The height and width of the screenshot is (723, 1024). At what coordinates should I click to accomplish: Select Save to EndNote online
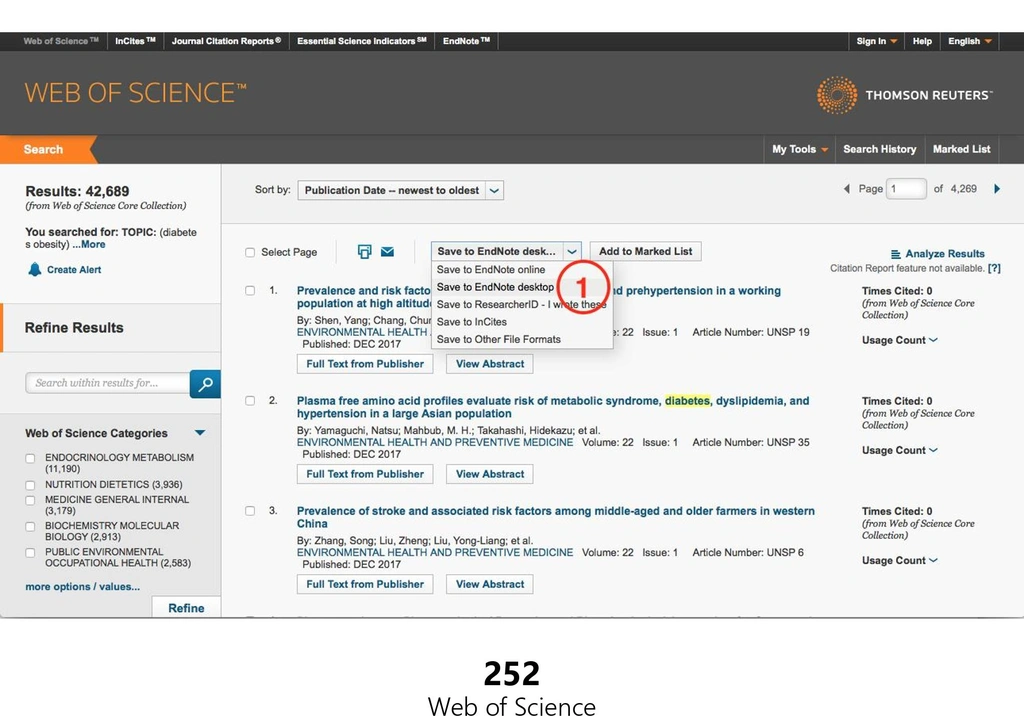click(x=491, y=270)
